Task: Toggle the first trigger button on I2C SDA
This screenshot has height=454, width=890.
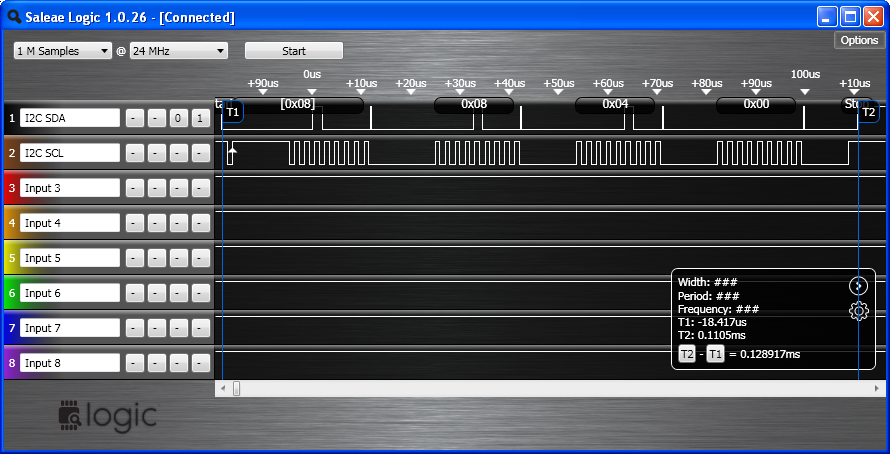Action: coord(135,119)
